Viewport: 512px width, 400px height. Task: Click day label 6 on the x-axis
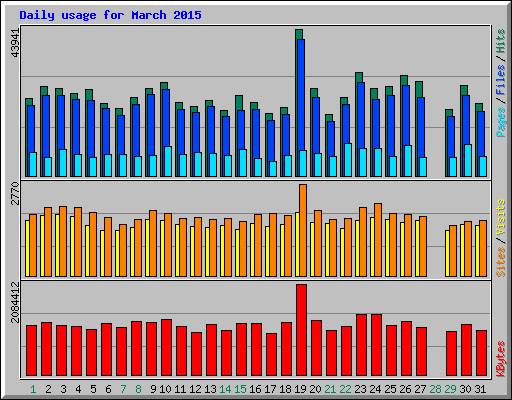[x=108, y=389]
